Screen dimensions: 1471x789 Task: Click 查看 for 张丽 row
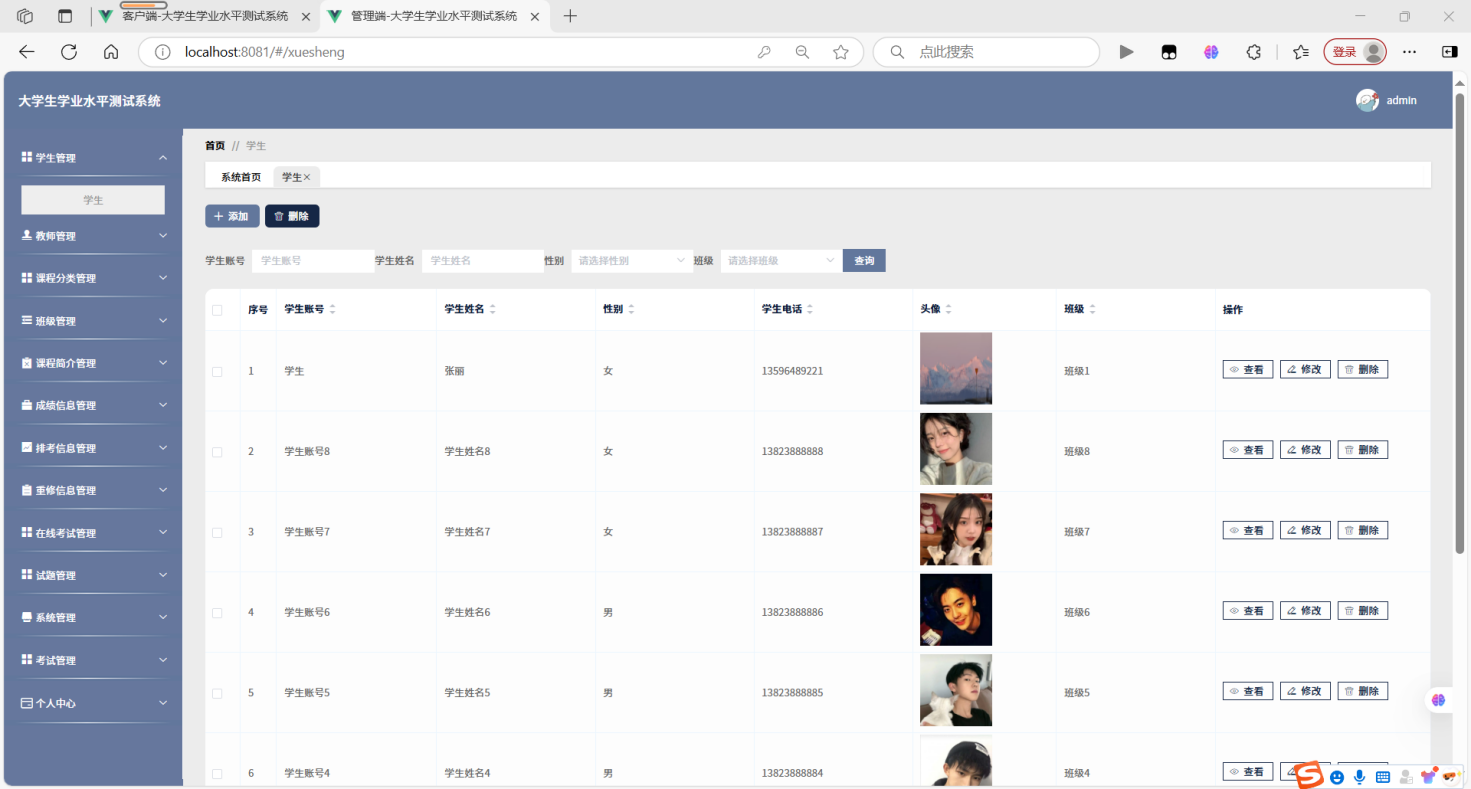pyautogui.click(x=1248, y=370)
